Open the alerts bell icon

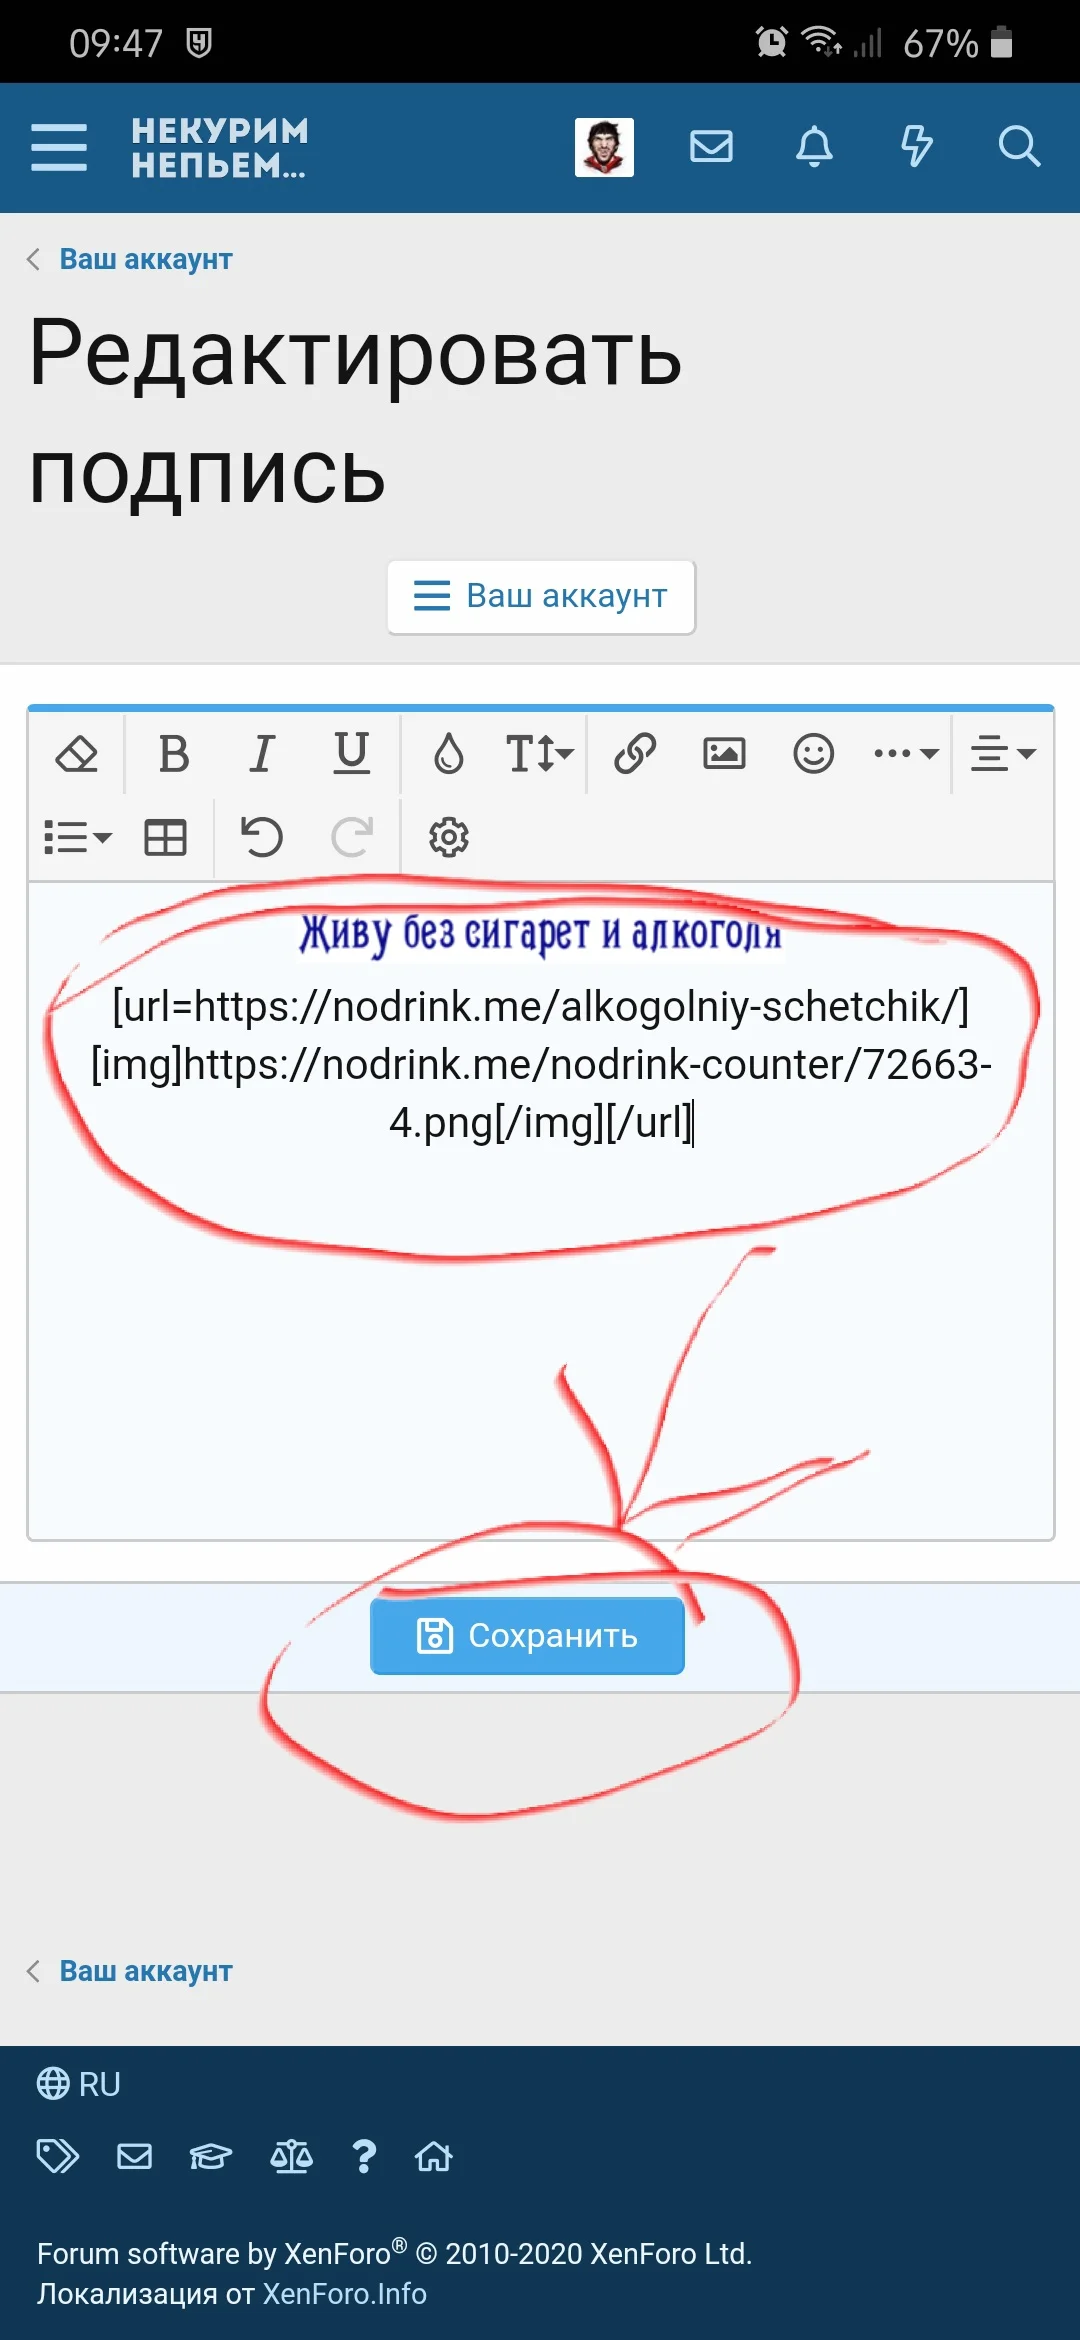click(814, 147)
